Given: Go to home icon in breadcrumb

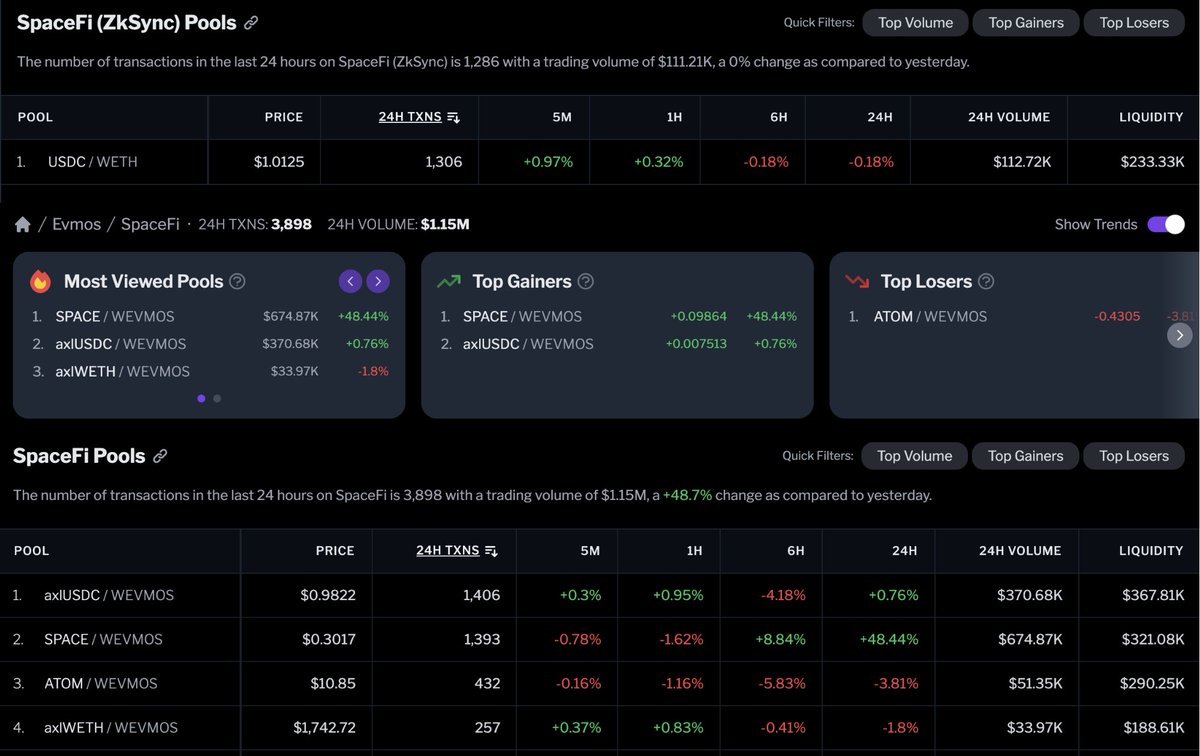Looking at the screenshot, I should pos(22,224).
